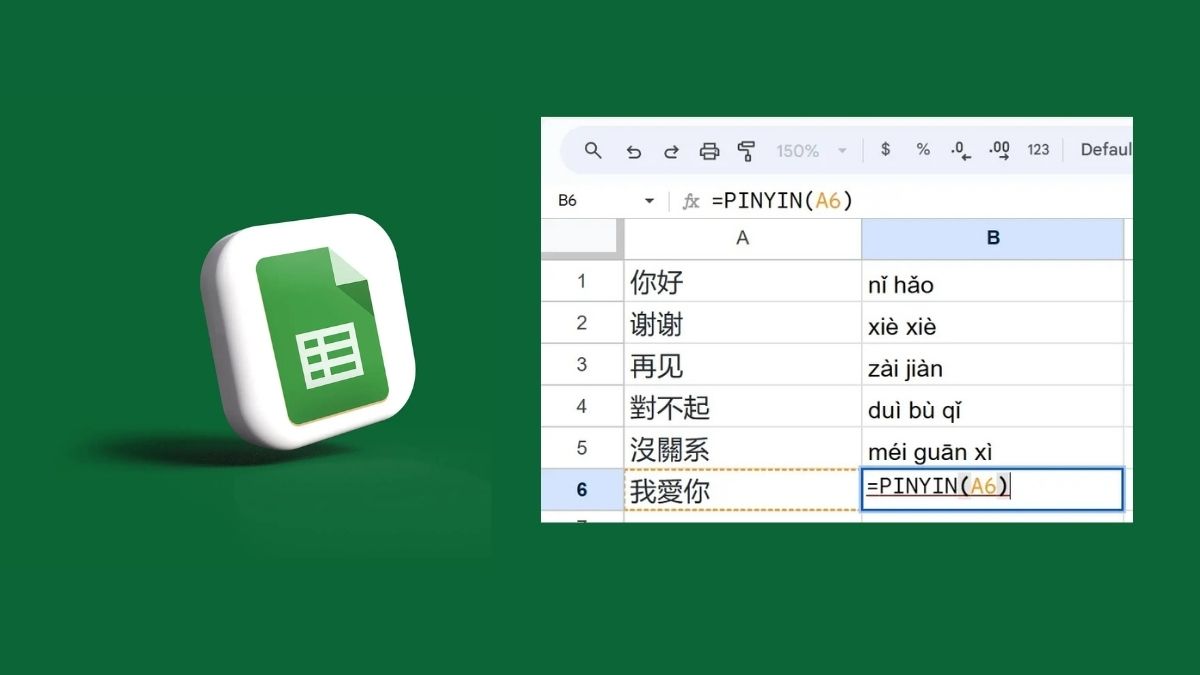
Task: Select column A header
Action: click(x=742, y=238)
